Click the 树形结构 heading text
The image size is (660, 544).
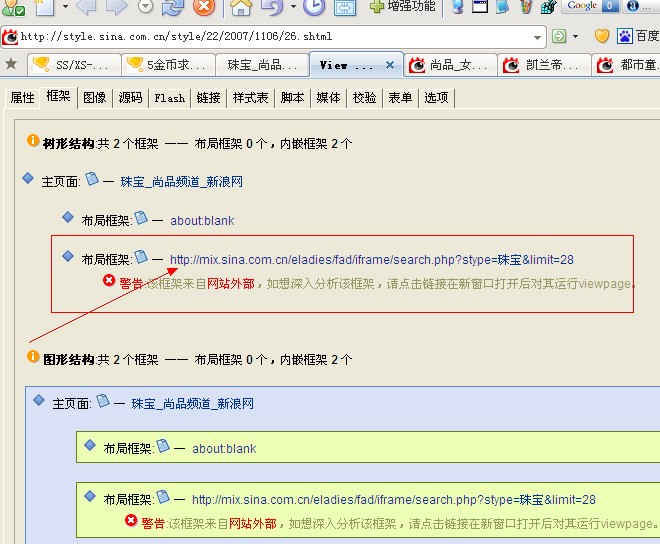(x=69, y=144)
